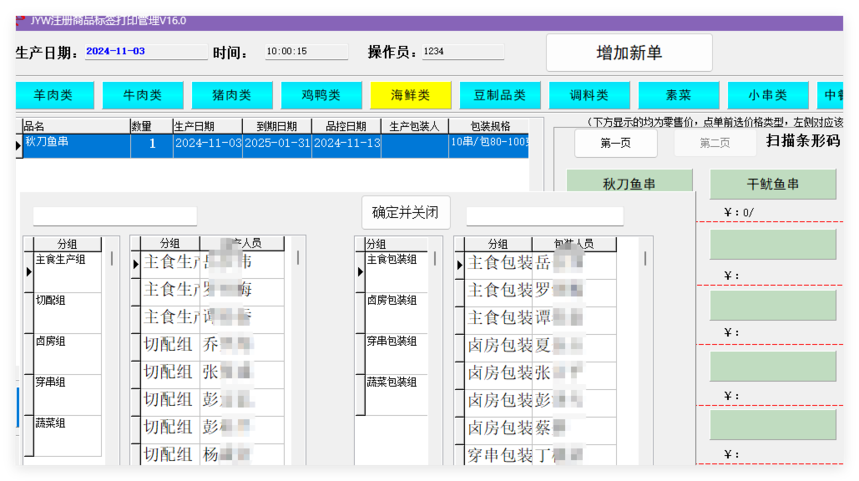Click the search field right of 确定并关闭

tap(545, 216)
